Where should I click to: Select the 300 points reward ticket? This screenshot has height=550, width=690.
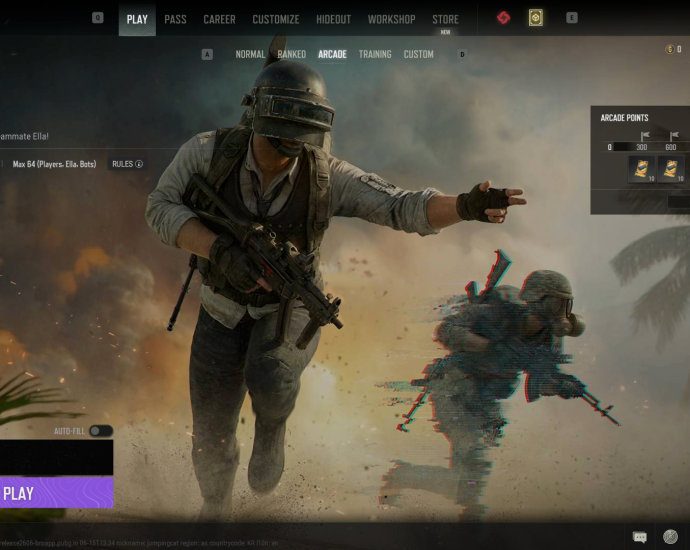pyautogui.click(x=642, y=169)
